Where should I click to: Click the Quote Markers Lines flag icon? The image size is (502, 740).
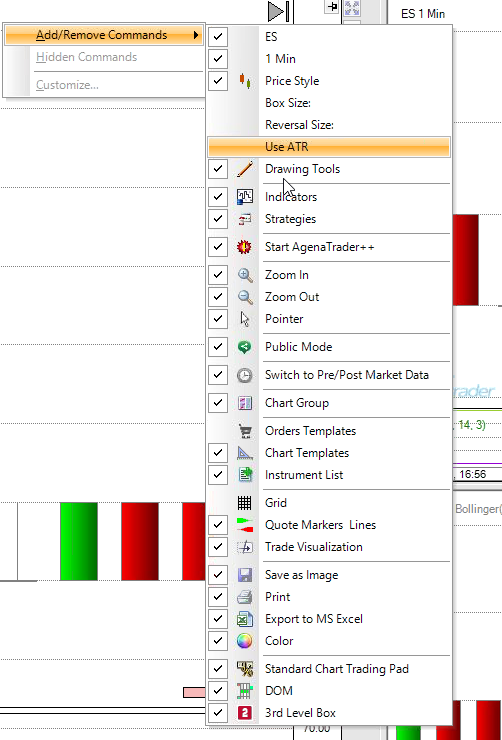244,525
